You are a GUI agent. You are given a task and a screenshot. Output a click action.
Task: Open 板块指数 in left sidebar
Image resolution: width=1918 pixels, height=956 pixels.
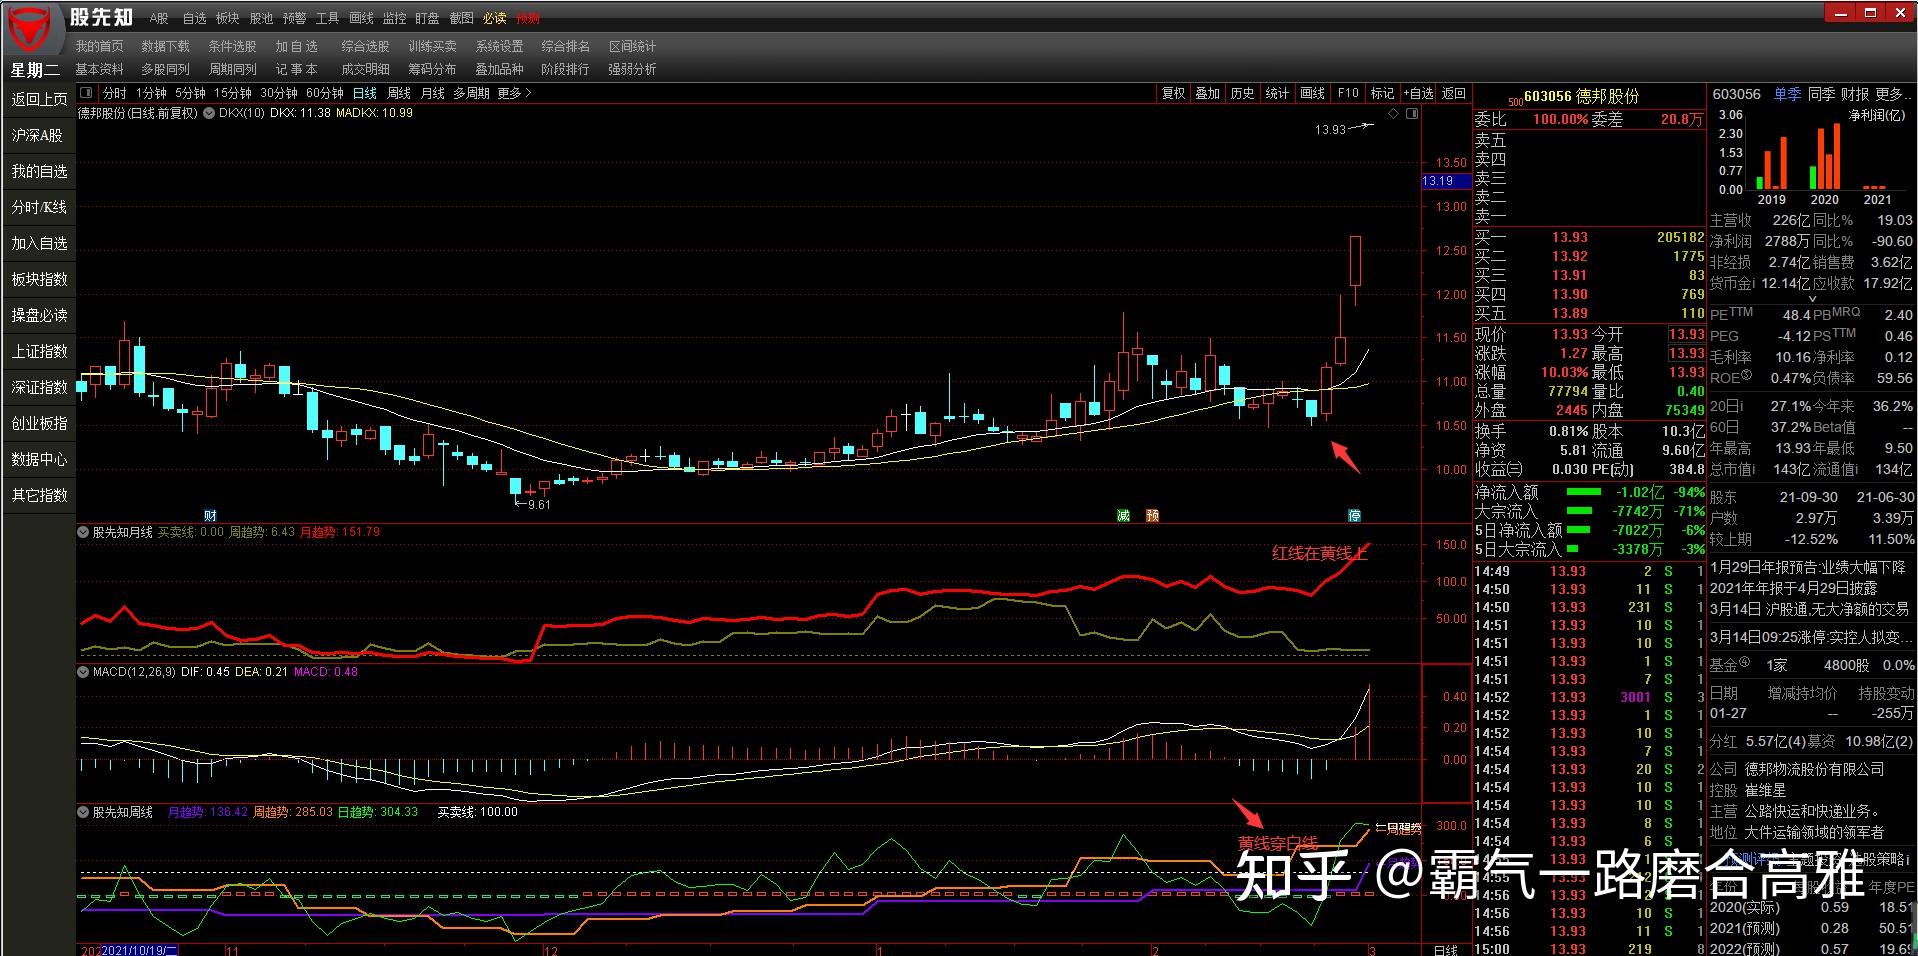tap(39, 279)
